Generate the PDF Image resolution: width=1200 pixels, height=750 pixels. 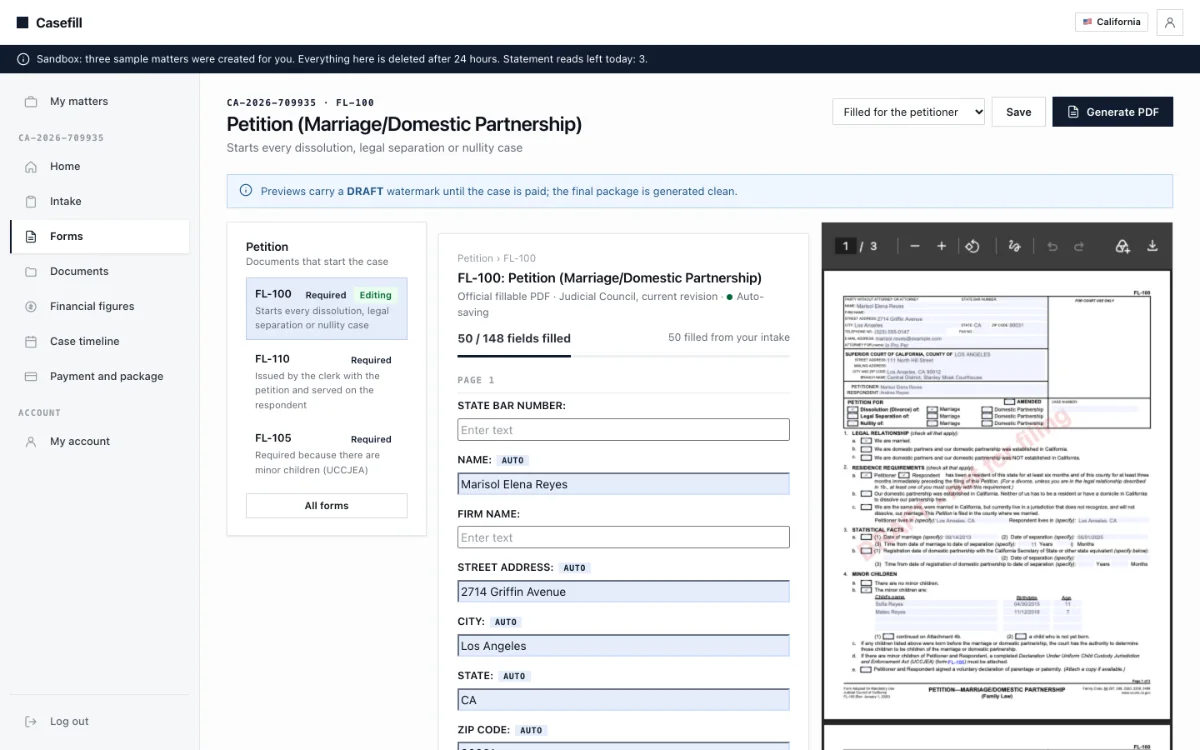point(1112,112)
